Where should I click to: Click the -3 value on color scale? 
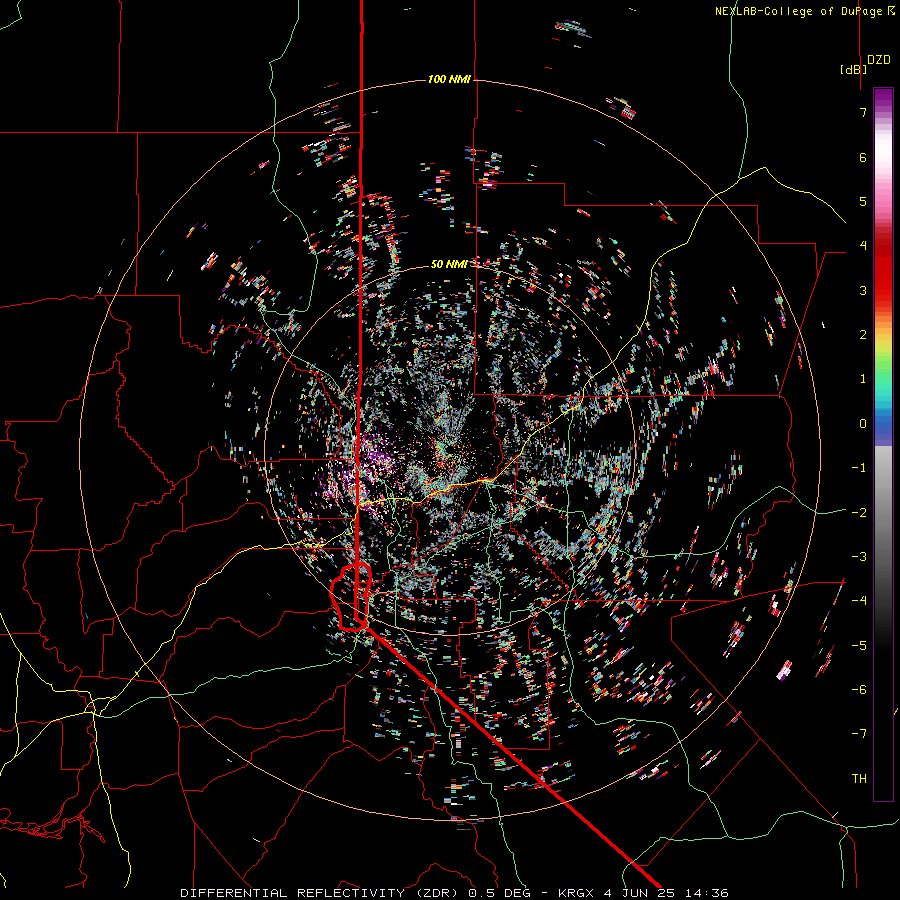[859, 557]
